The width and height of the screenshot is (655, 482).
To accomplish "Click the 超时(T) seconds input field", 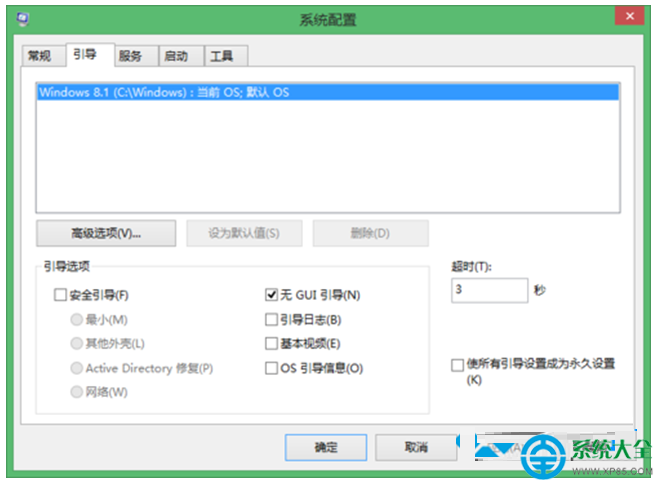I will (489, 290).
